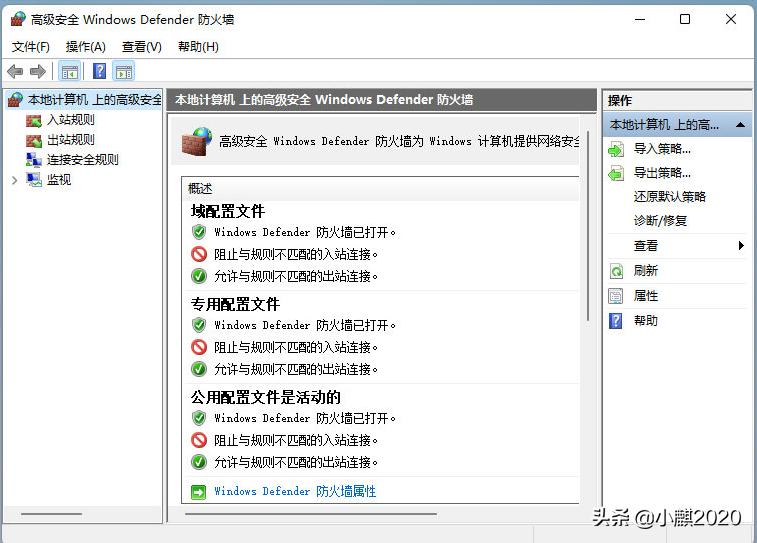Viewport: 757px width, 543px height.
Task: Click the 属性 properties icon in actions
Action: point(616,295)
